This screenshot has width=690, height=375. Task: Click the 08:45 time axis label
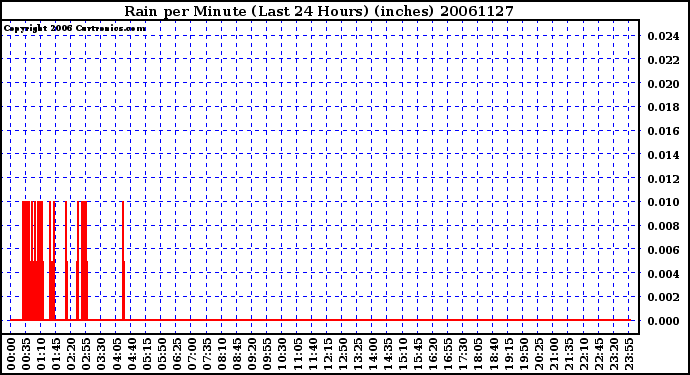tap(237, 354)
